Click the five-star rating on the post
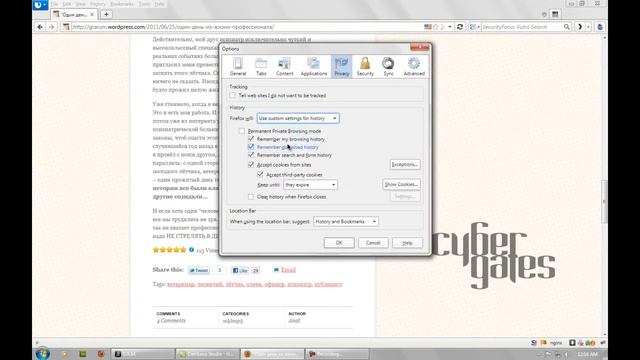Viewport: 640px width, 360px height. [169, 250]
